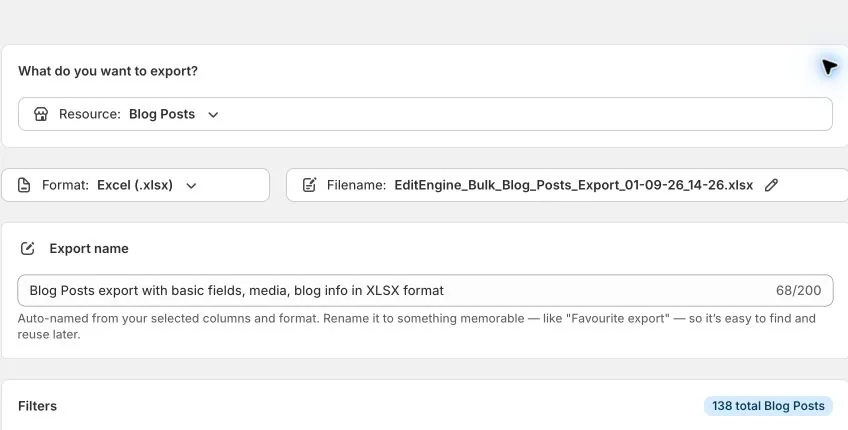Open the Resource dropdown set to Blog Posts
848x430 pixels.
(425, 114)
